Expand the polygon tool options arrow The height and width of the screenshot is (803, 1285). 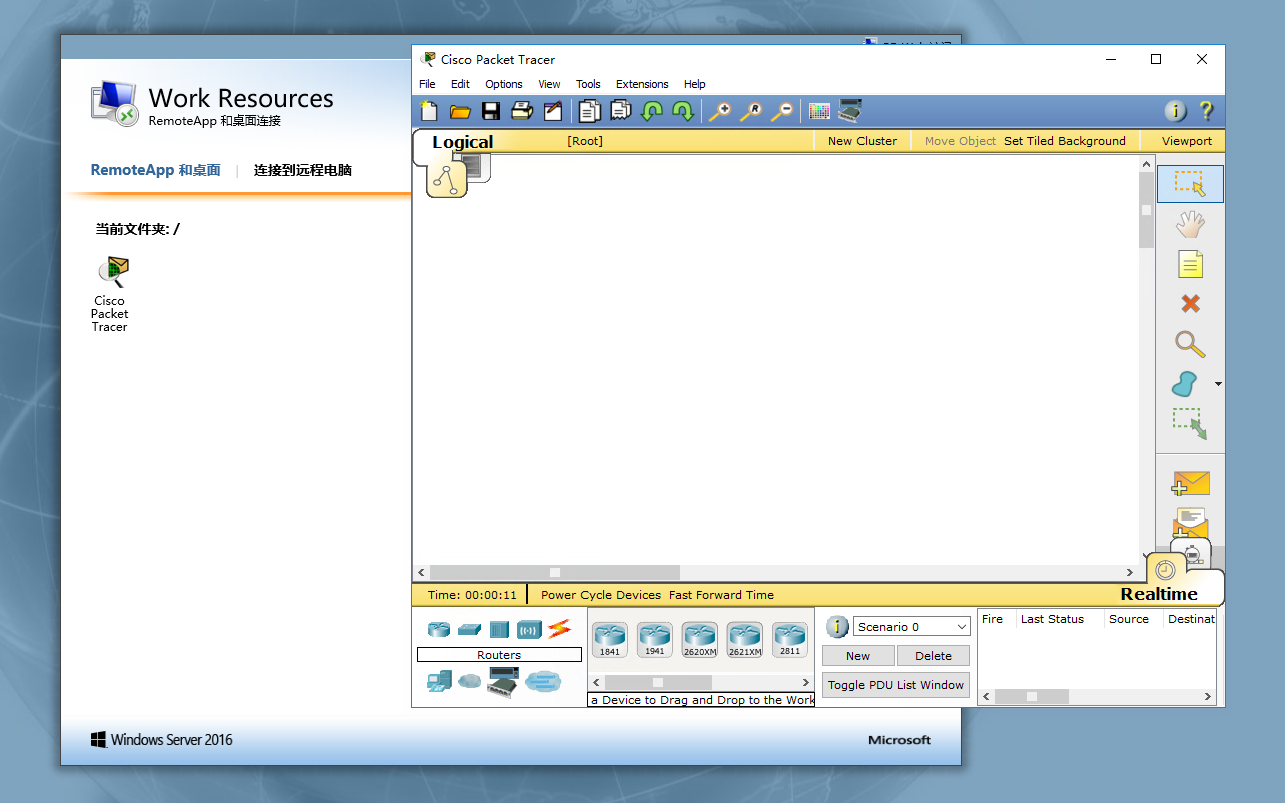pos(1217,384)
